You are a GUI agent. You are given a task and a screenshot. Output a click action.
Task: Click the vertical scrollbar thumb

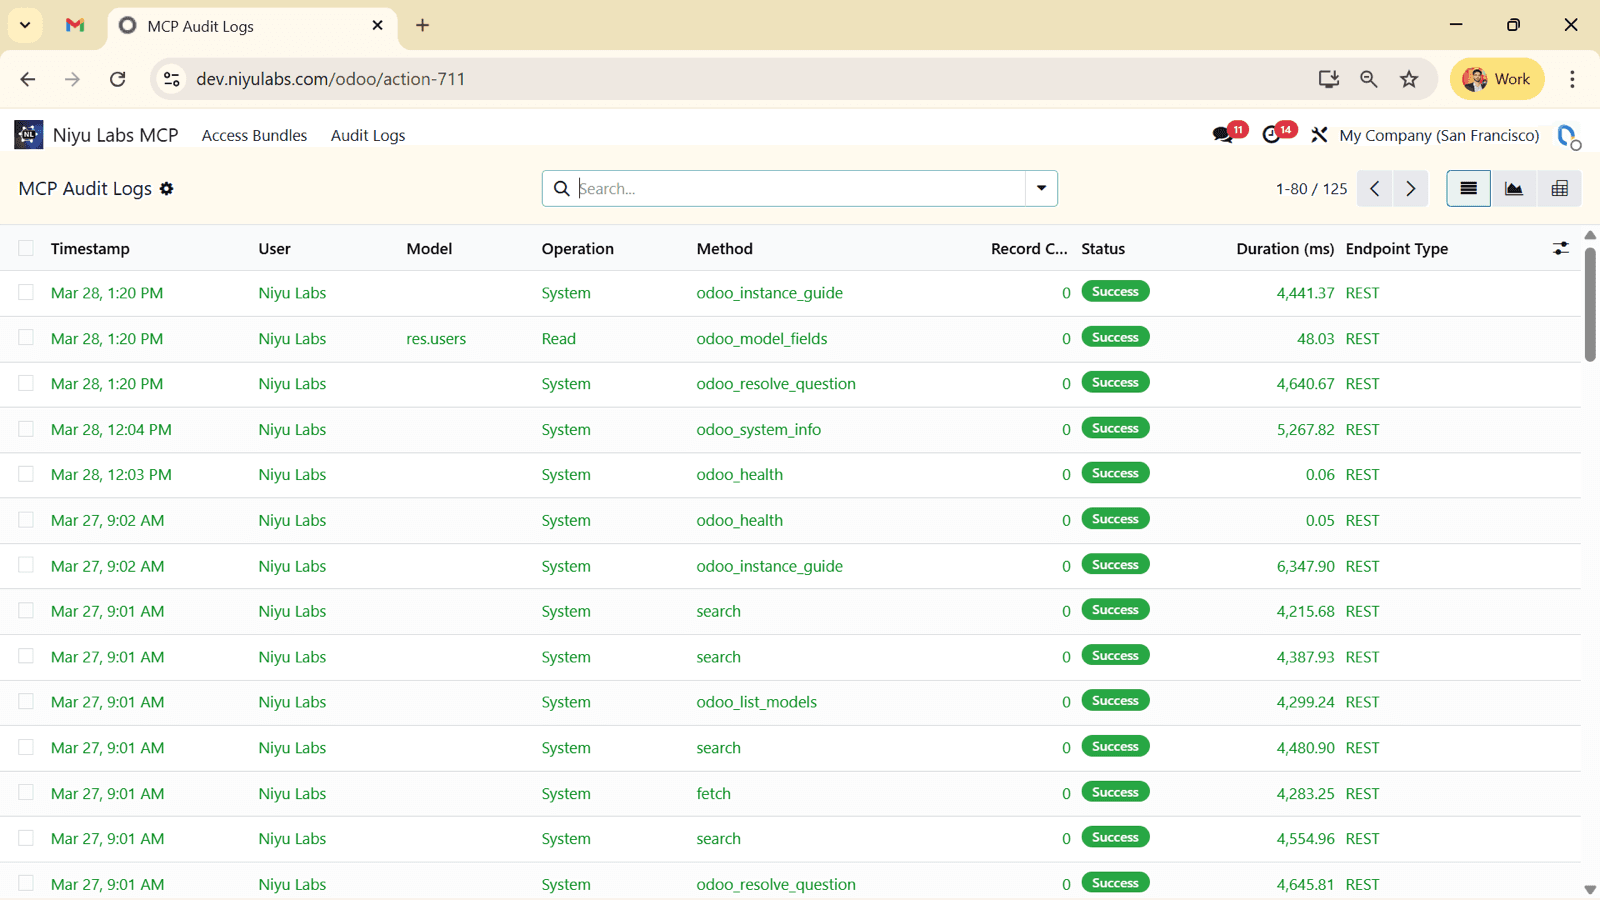click(x=1590, y=303)
